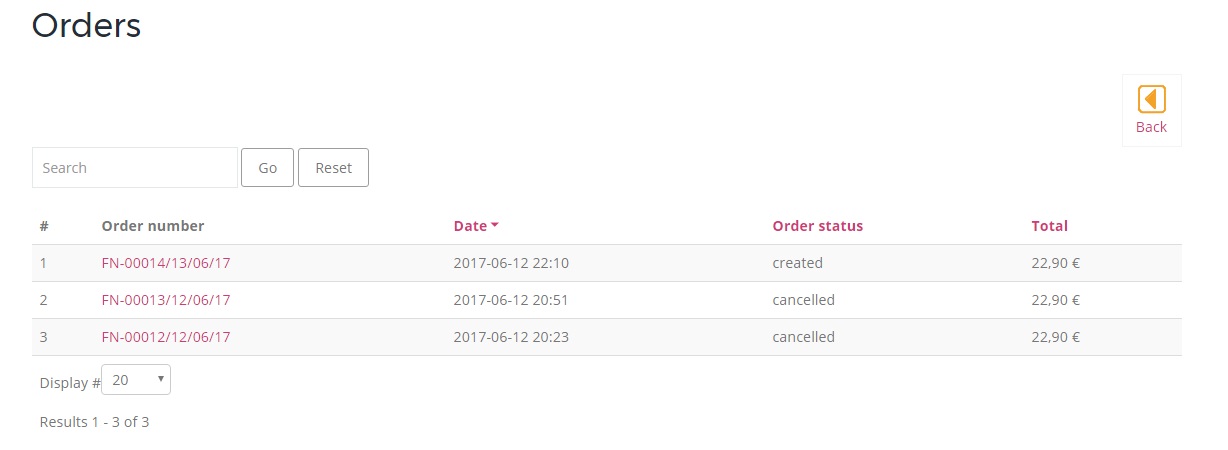Screen dimensions: 1228x450
Task: Select the 'created' status cell
Action: (x=797, y=263)
